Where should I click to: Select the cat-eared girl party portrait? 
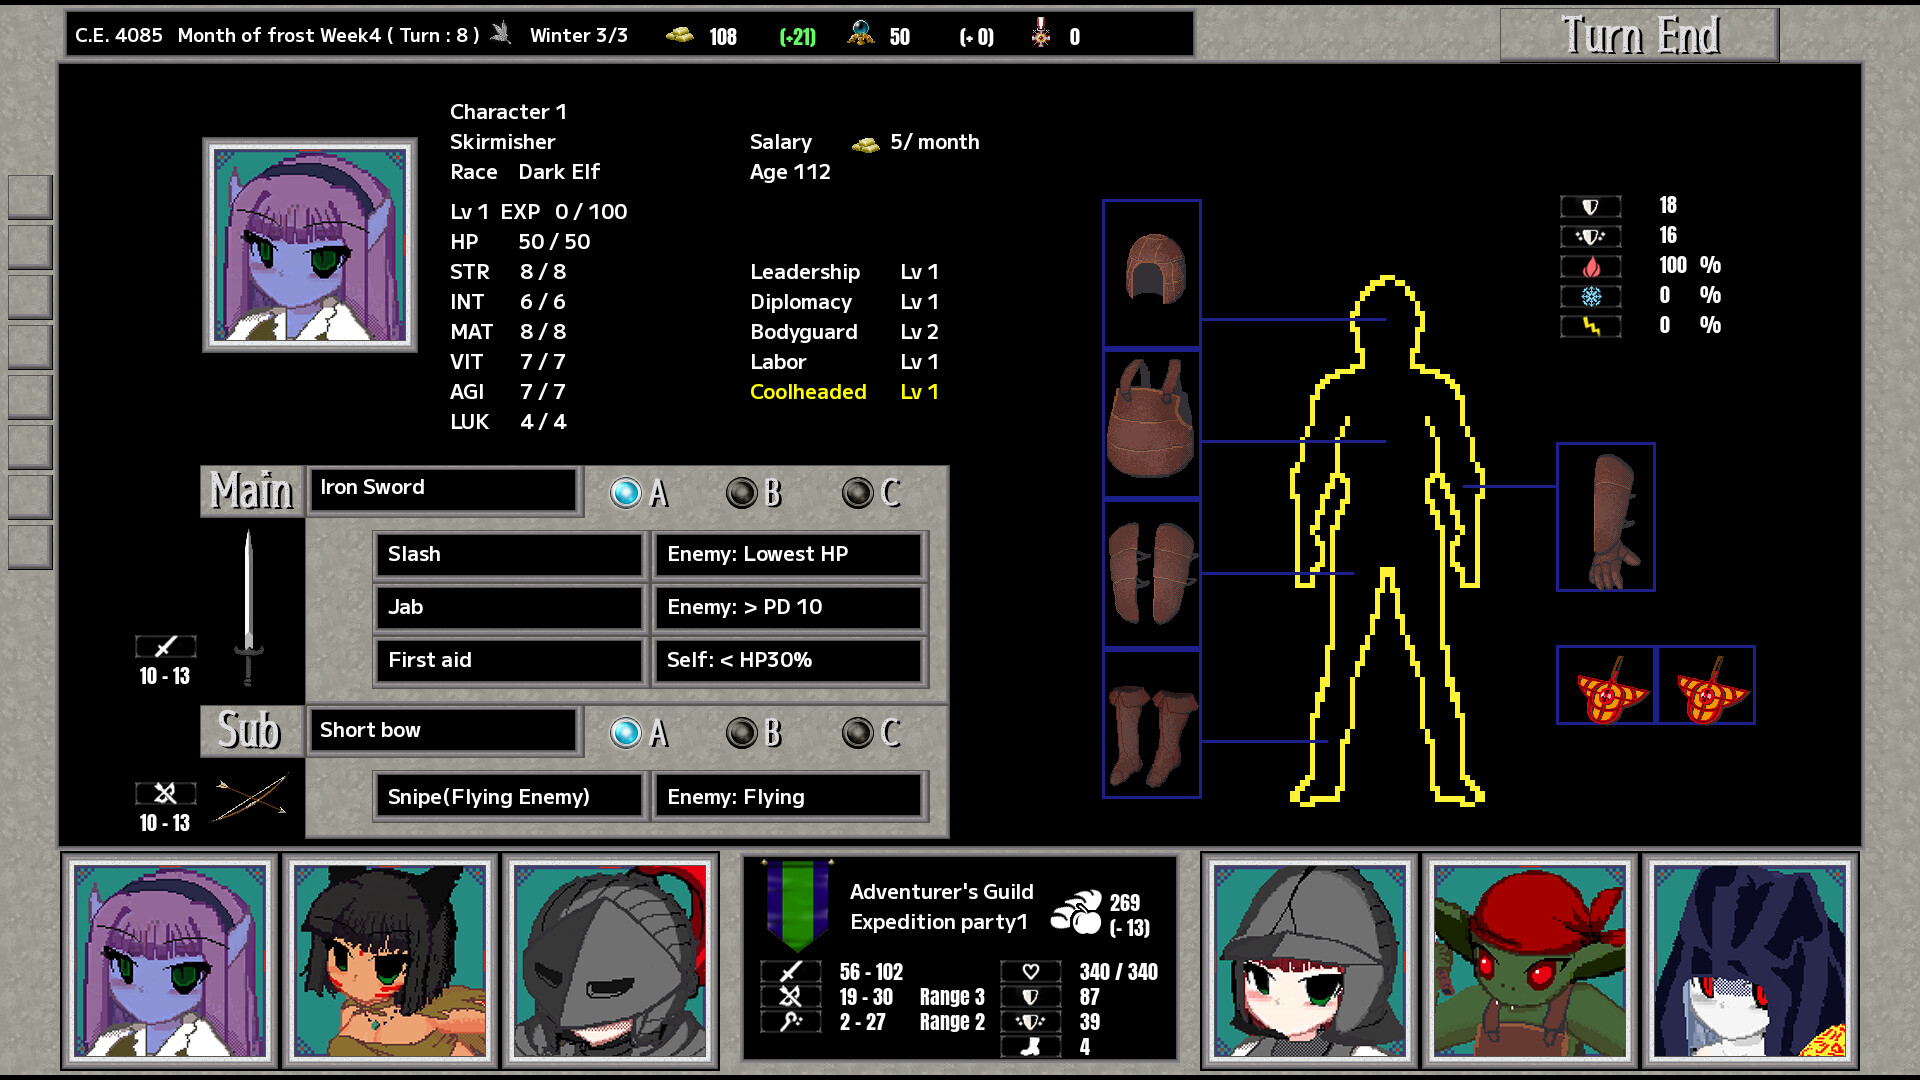390,961
